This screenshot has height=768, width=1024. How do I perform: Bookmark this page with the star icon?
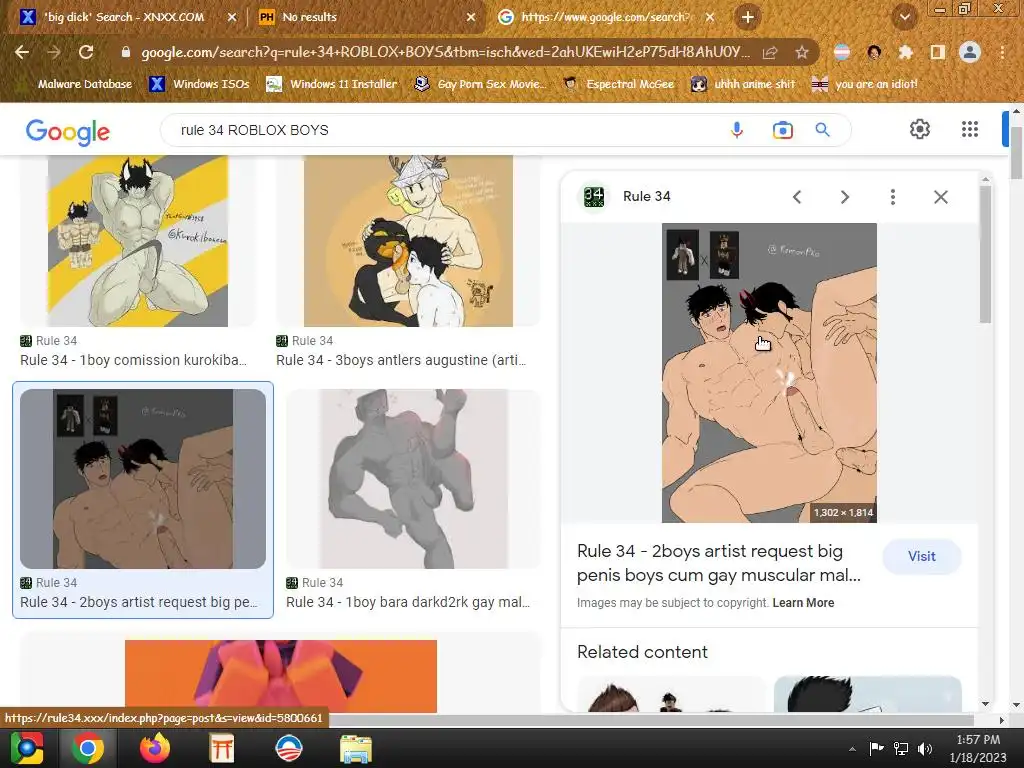coord(802,52)
